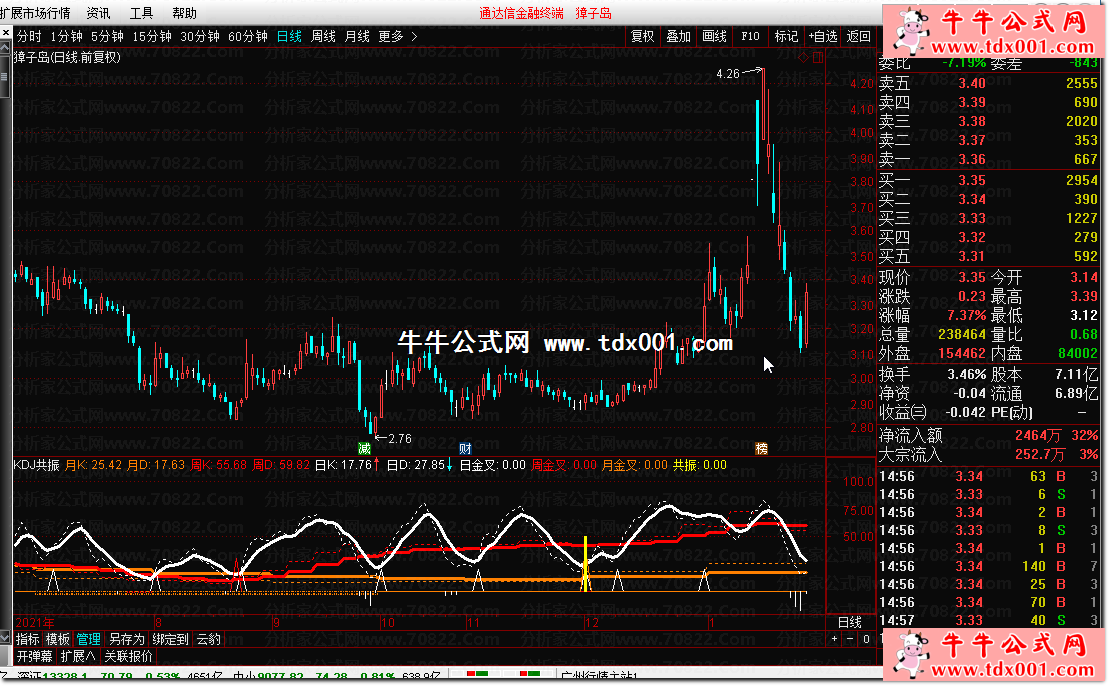Click the 总量 value 238464
This screenshot has width=1110, height=686.
962,334
